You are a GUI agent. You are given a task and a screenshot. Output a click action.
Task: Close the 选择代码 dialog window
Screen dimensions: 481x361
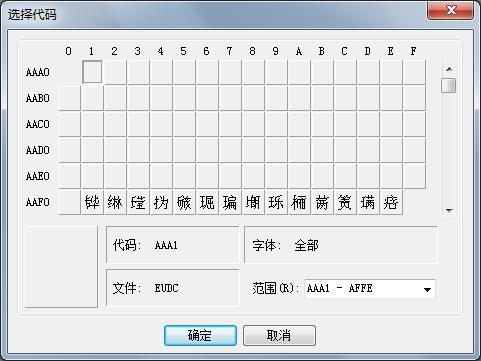[x=451, y=10]
